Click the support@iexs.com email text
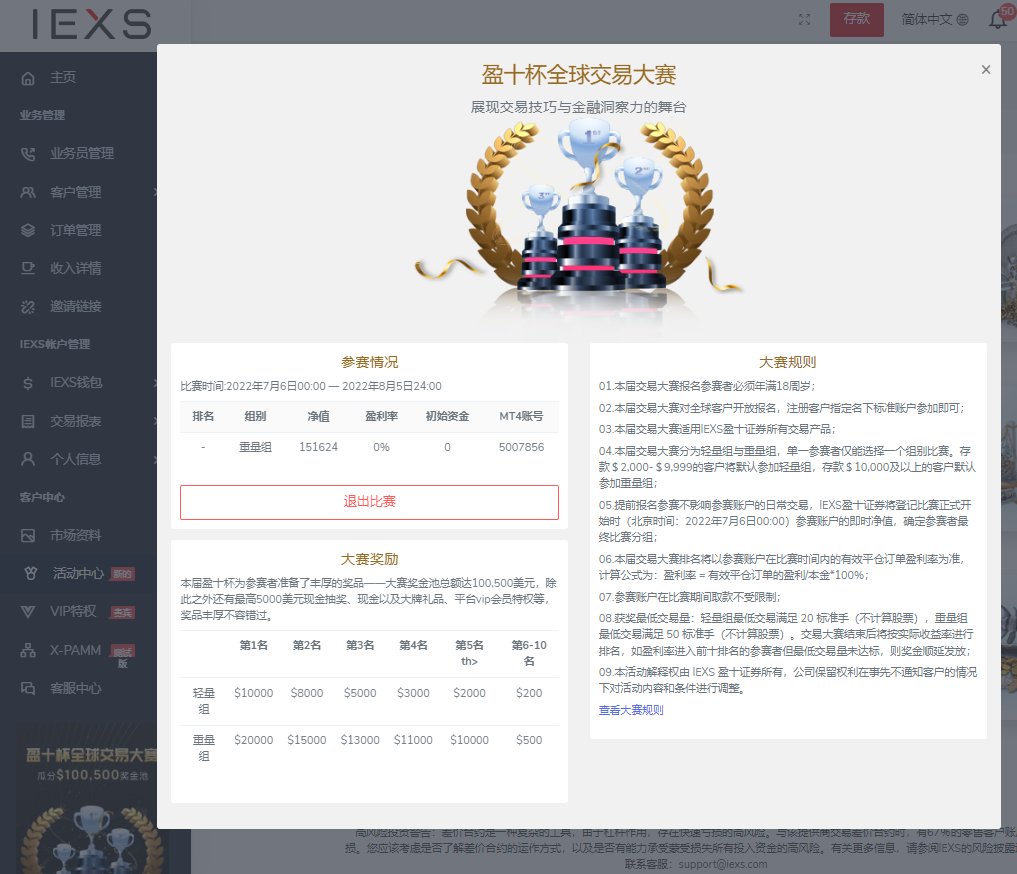The image size is (1017, 874). coord(723,864)
